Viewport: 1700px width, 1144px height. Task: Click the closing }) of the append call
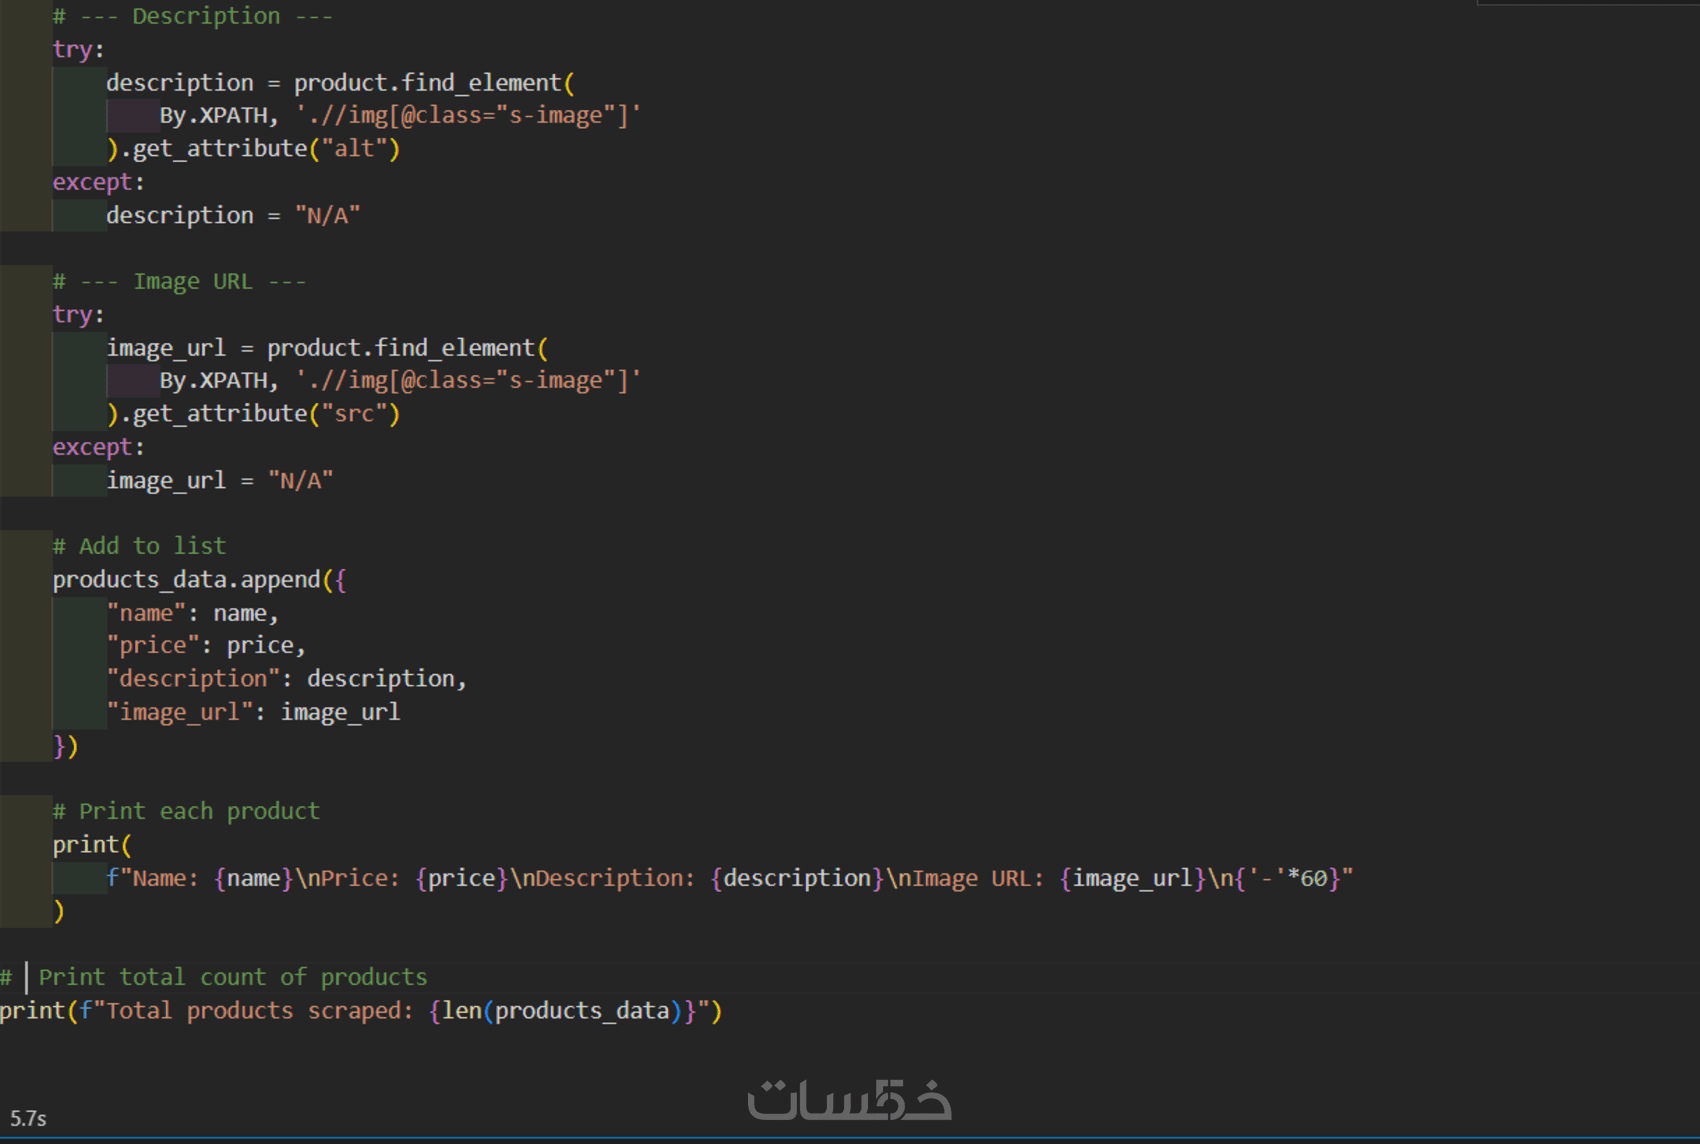click(66, 745)
